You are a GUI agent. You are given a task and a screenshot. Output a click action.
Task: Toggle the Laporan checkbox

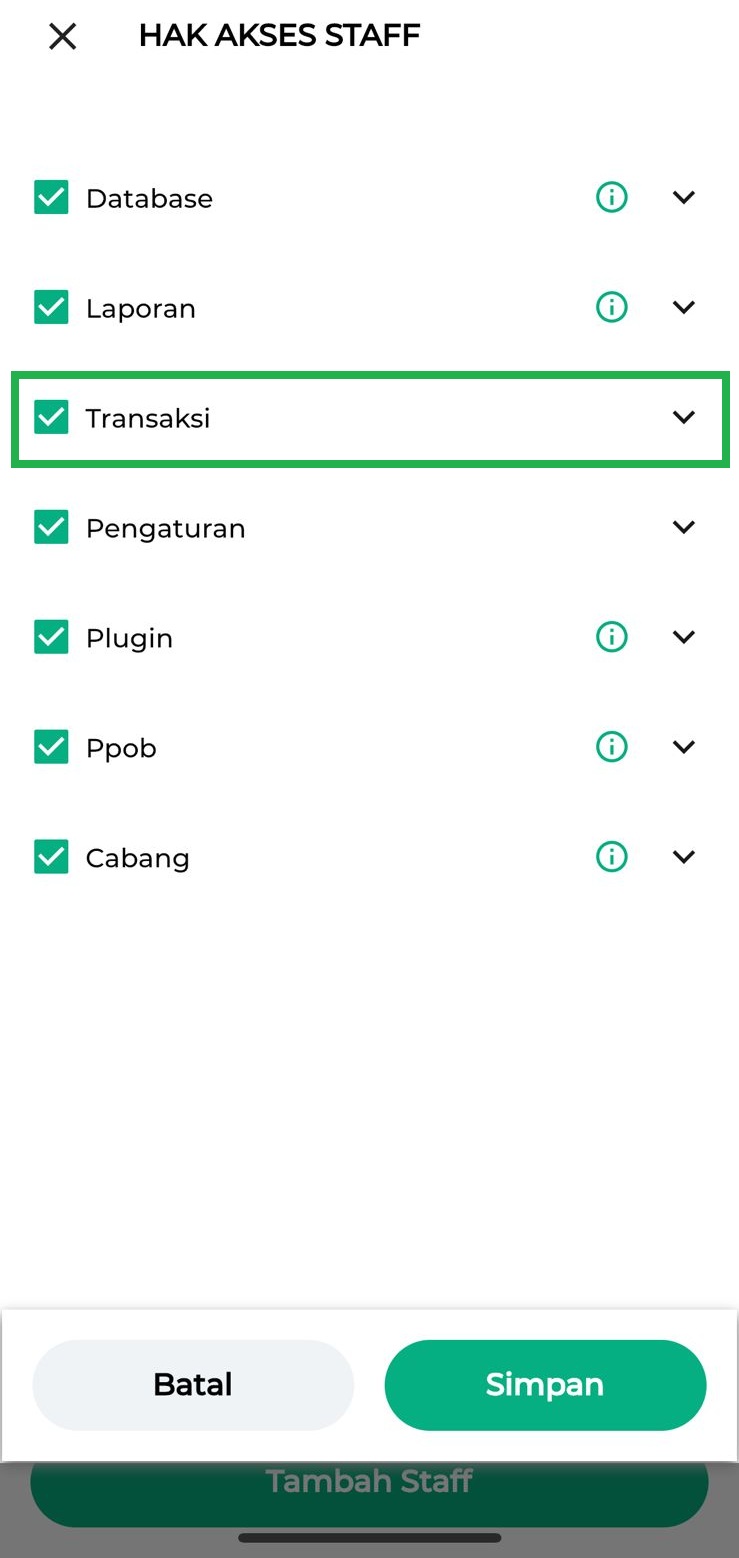click(51, 308)
